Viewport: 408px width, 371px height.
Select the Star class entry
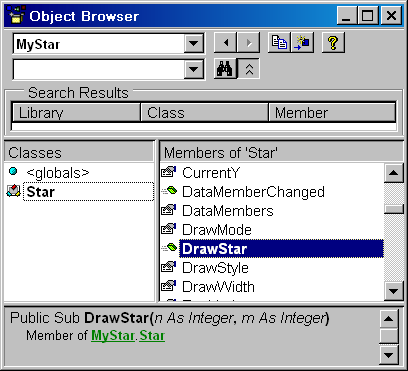[x=88, y=192]
